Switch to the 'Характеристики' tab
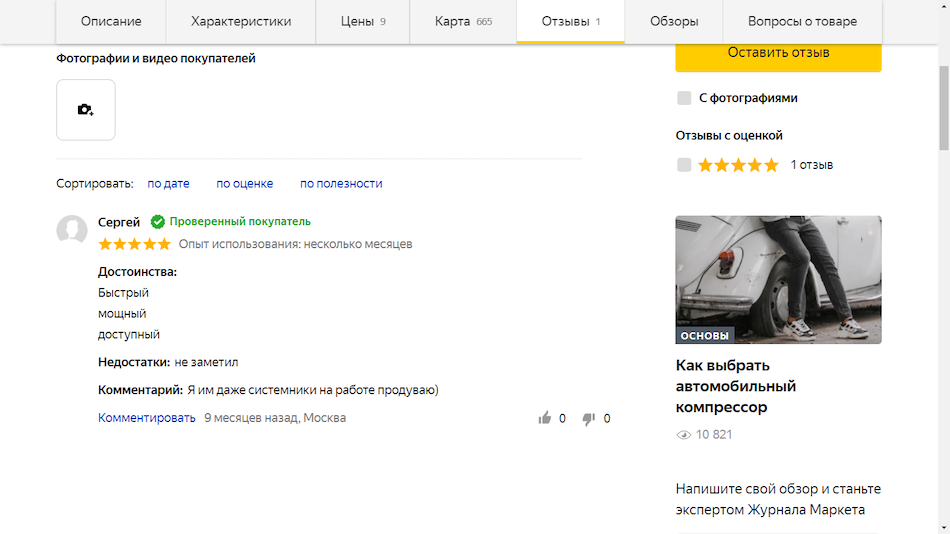Image resolution: width=950 pixels, height=534 pixels. click(x=240, y=21)
